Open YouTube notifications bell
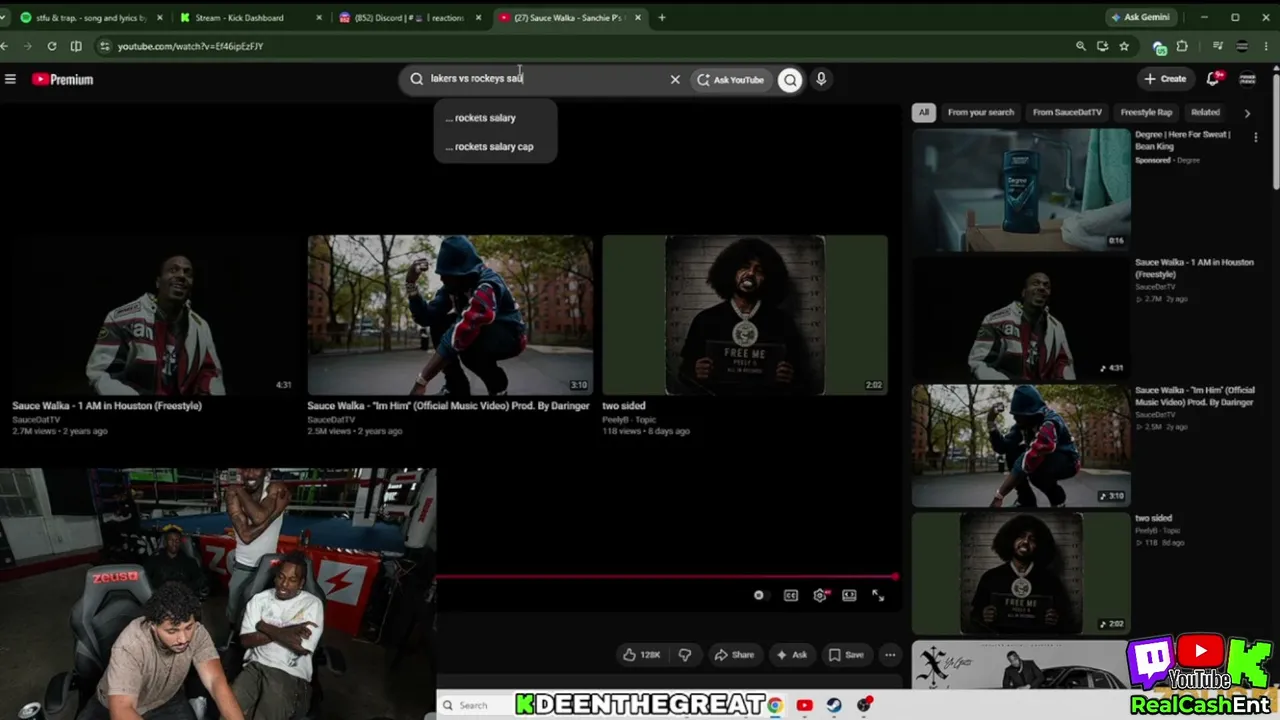 click(1213, 79)
